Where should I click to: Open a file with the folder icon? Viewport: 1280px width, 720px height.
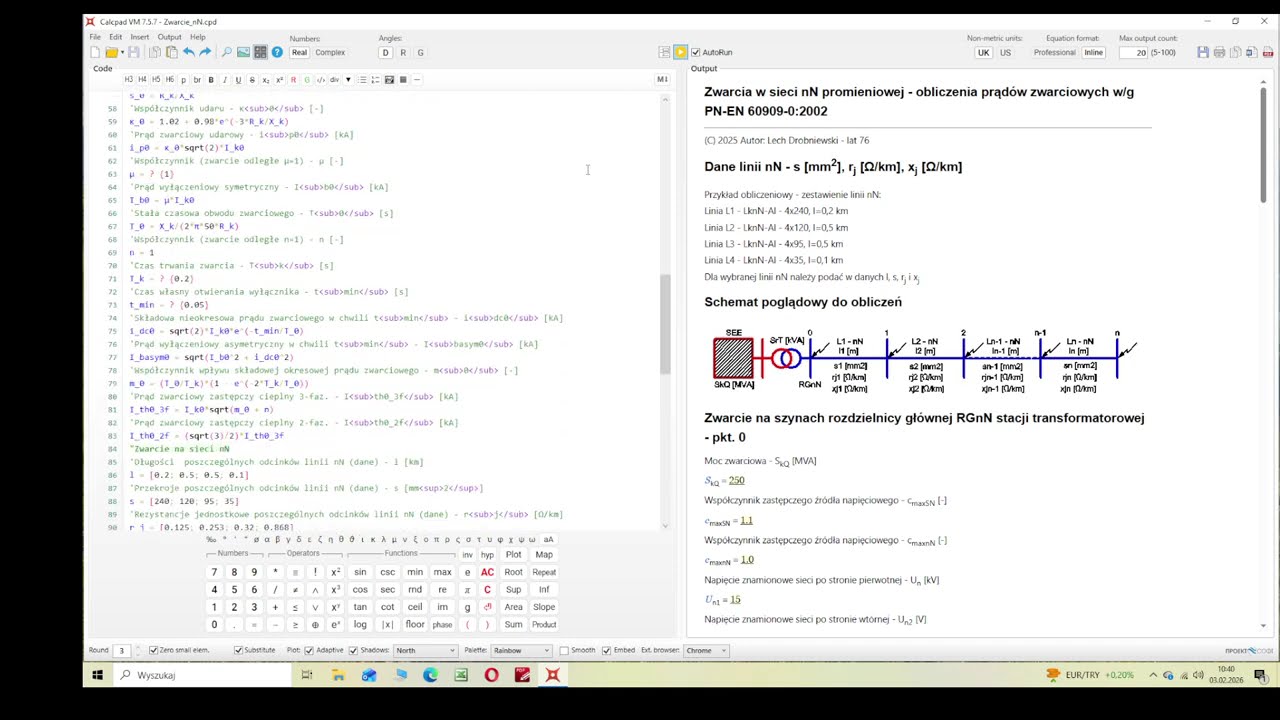[112, 52]
